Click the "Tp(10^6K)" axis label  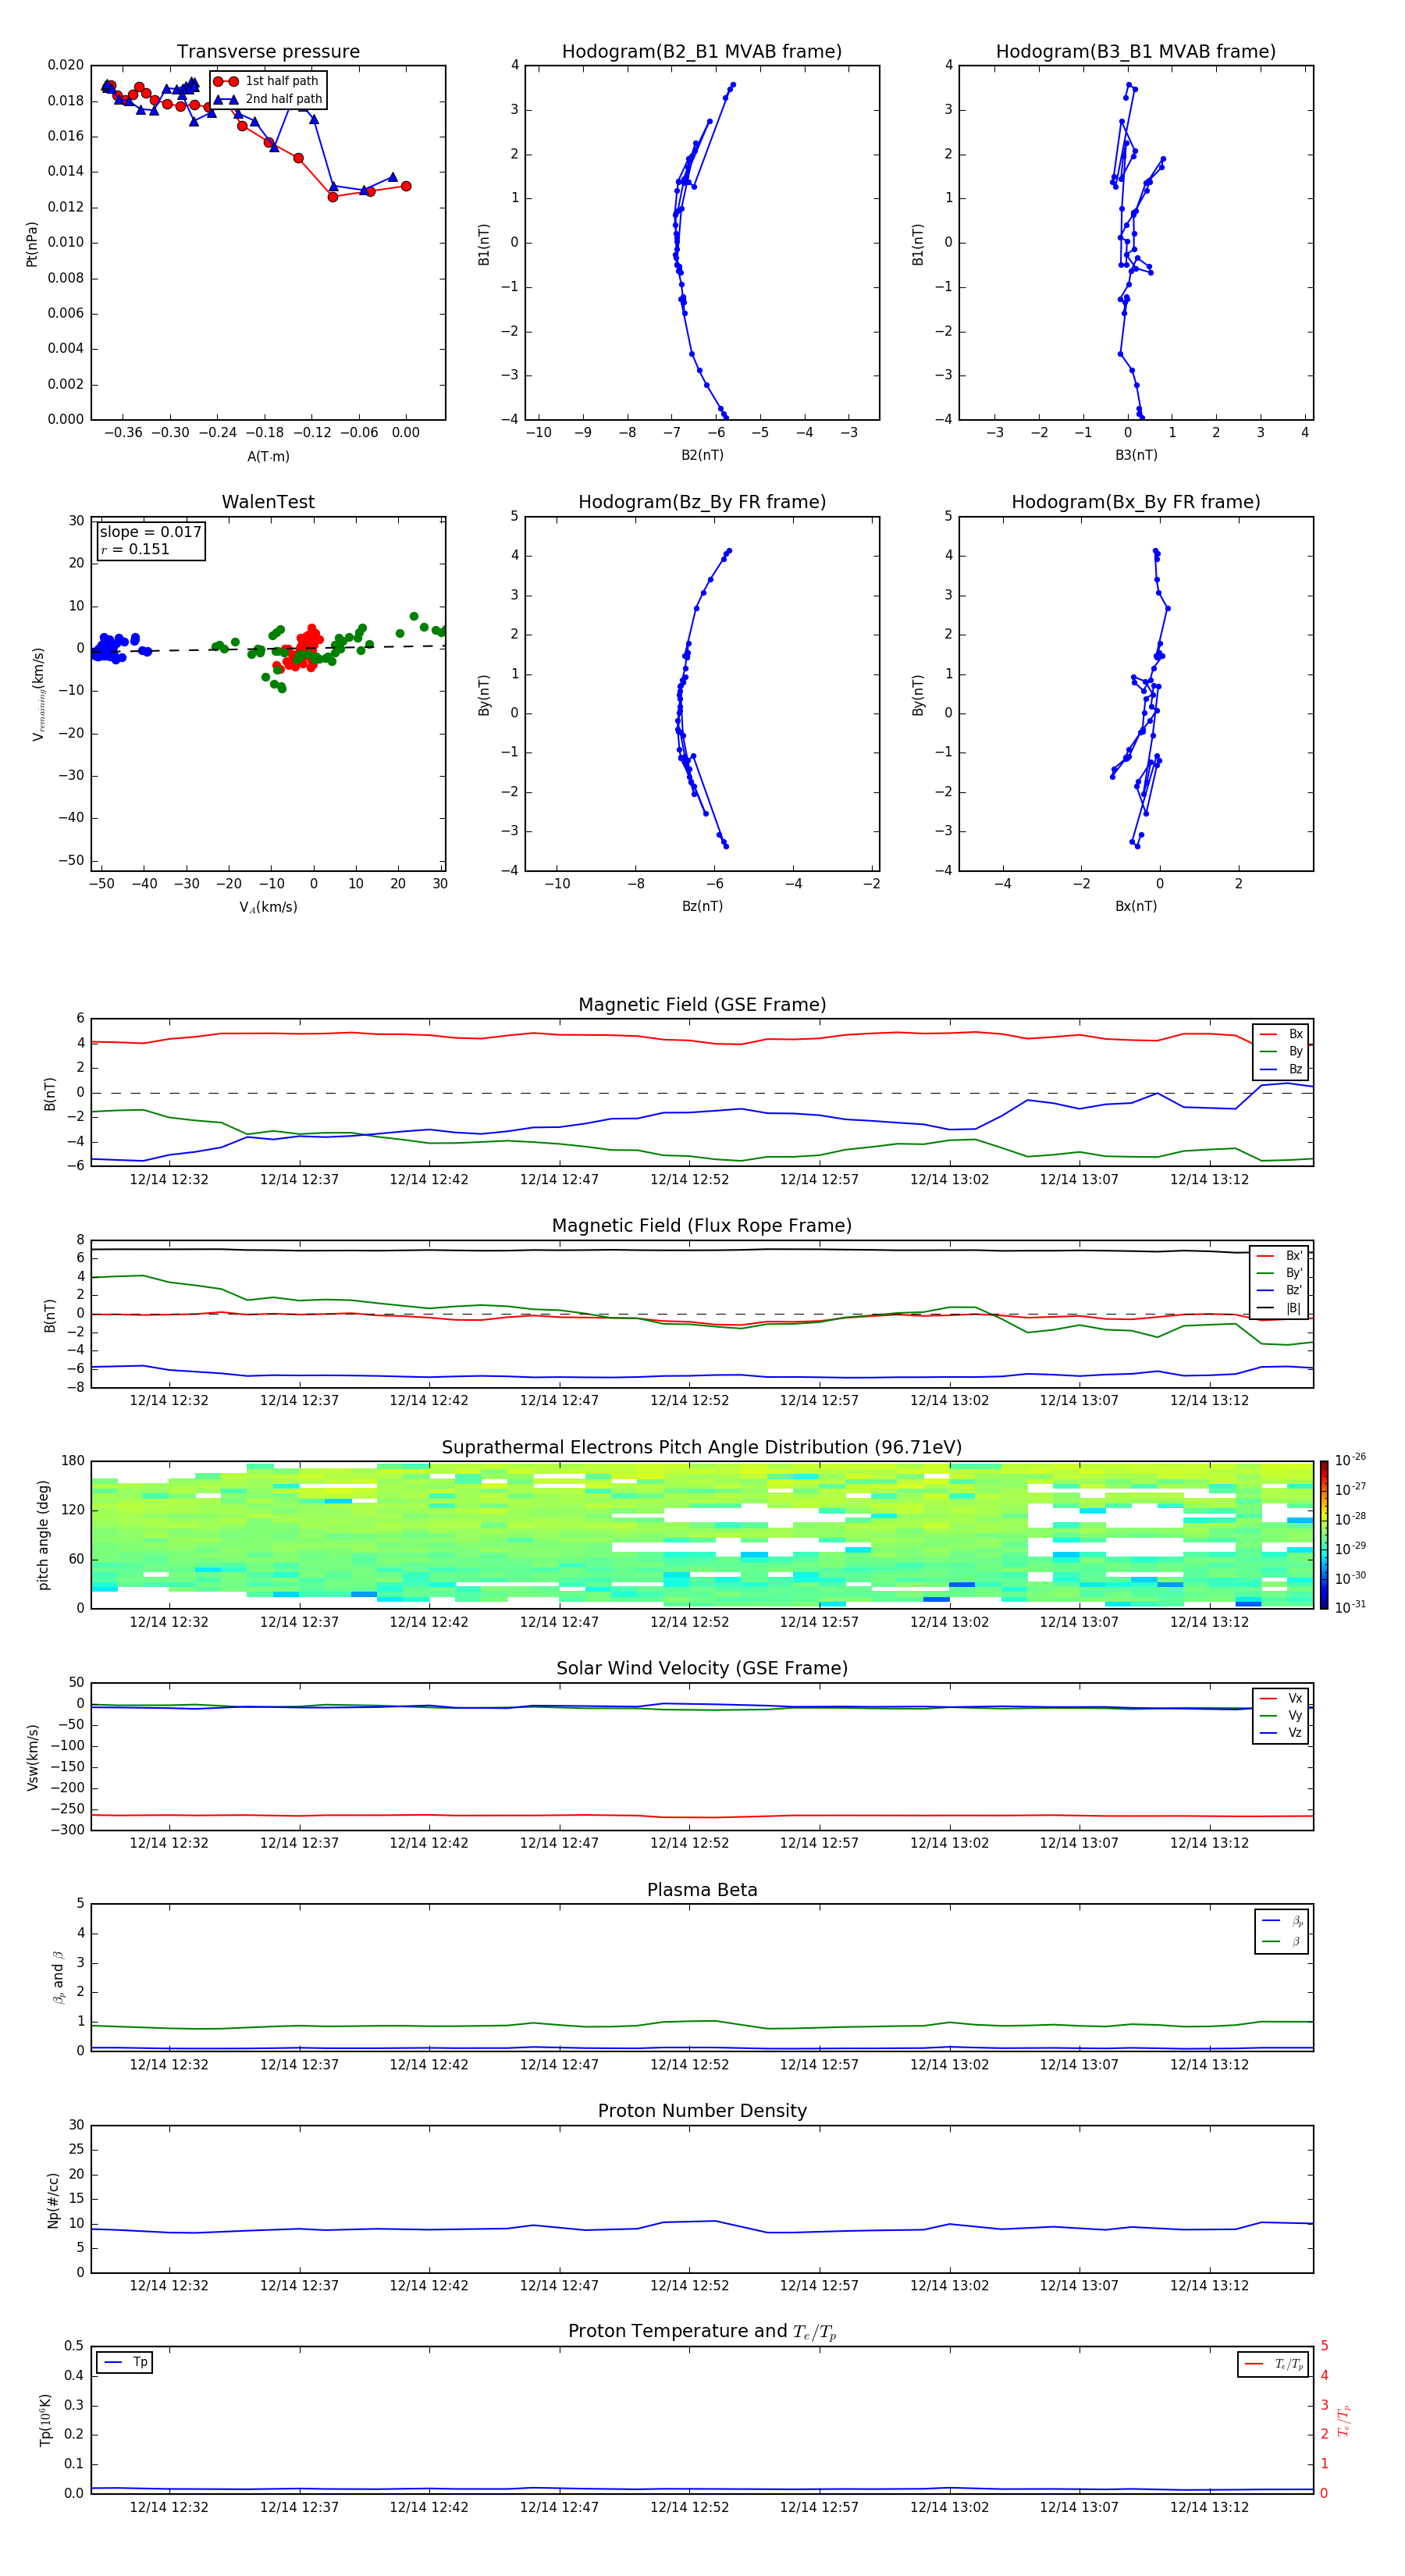click(x=45, y=2420)
